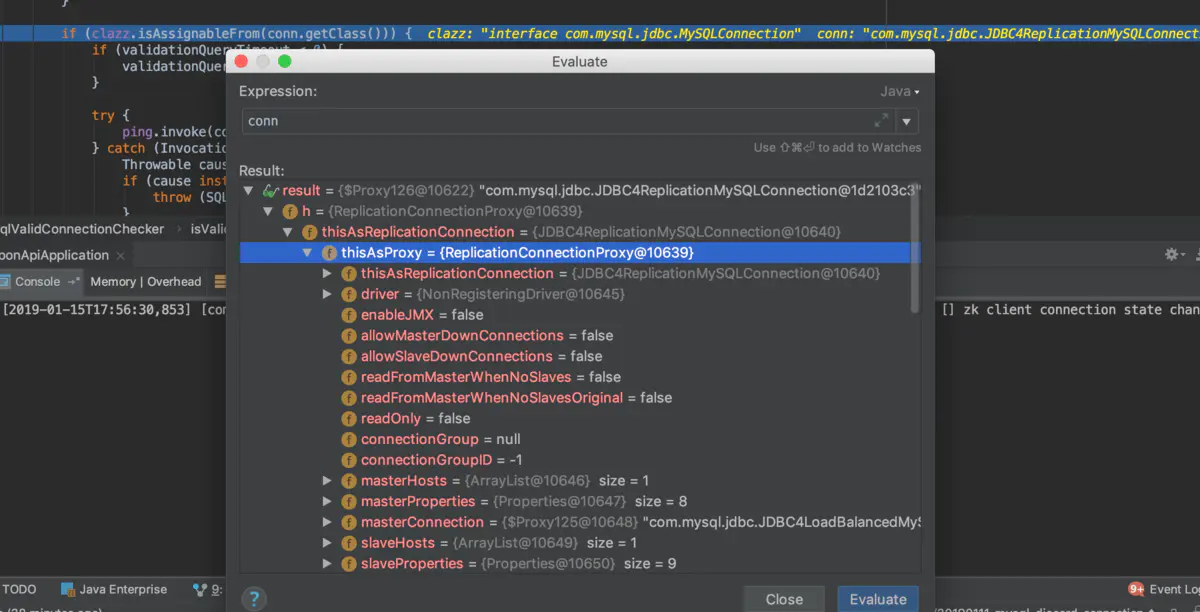Image resolution: width=1200 pixels, height=612 pixels.
Task: Click the Event Log notification badge
Action: [x=1136, y=589]
